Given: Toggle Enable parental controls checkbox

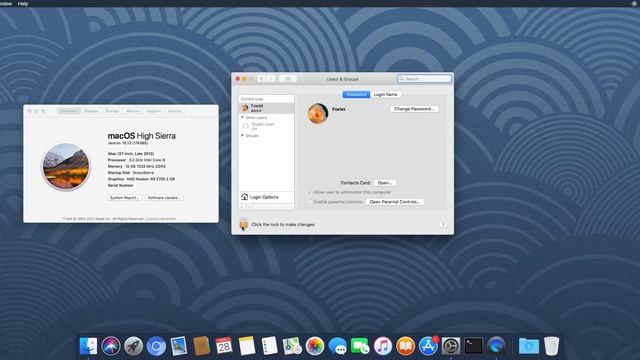Looking at the screenshot, I should click(310, 202).
